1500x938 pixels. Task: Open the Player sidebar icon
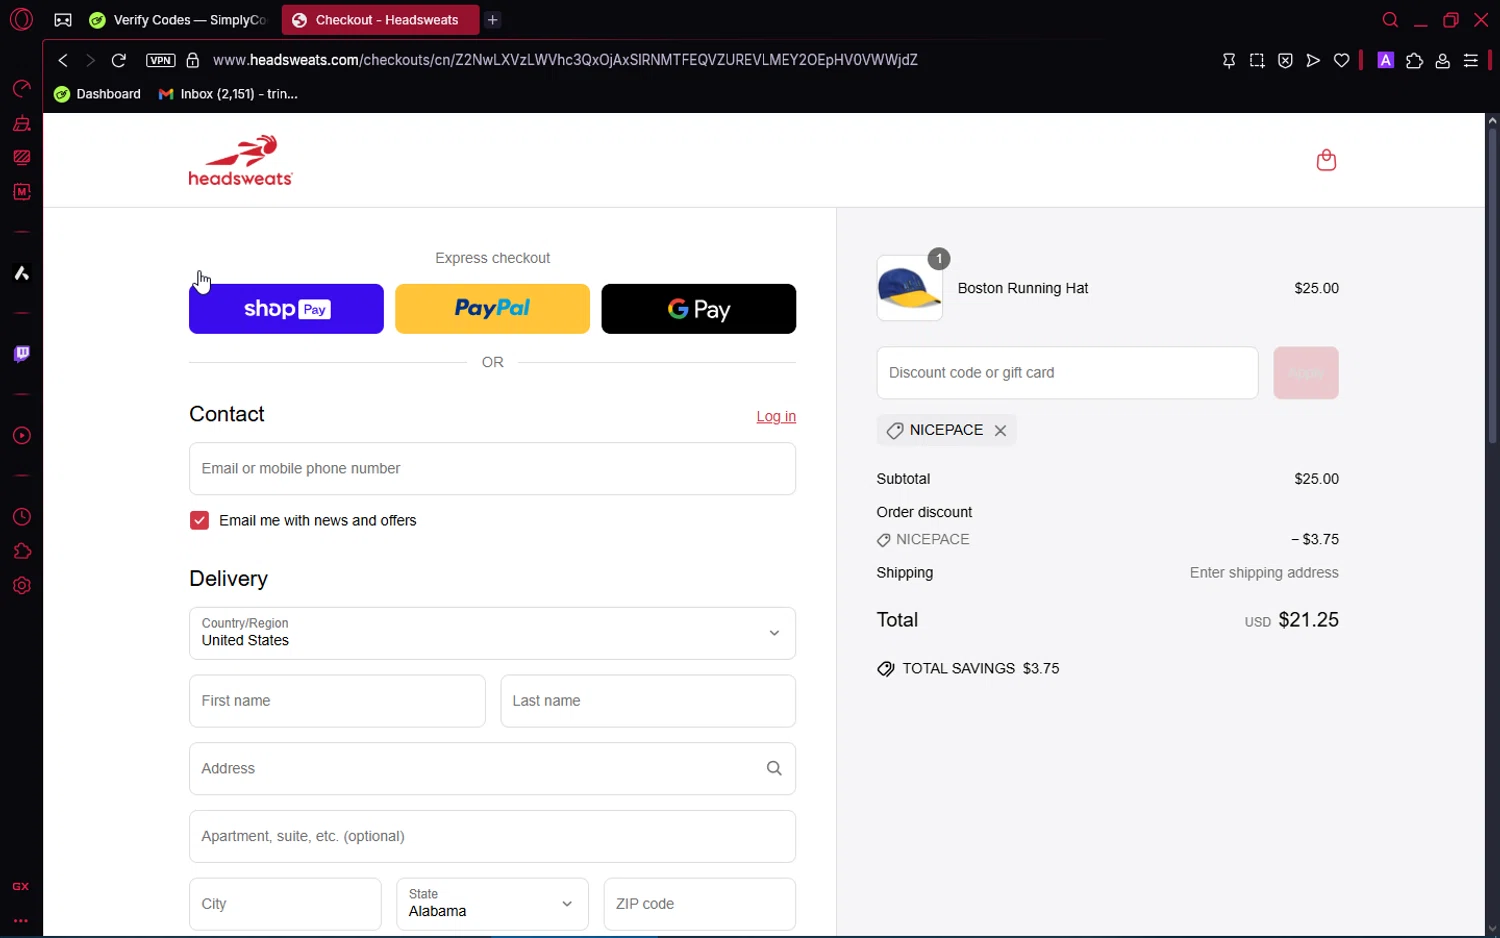point(21,436)
